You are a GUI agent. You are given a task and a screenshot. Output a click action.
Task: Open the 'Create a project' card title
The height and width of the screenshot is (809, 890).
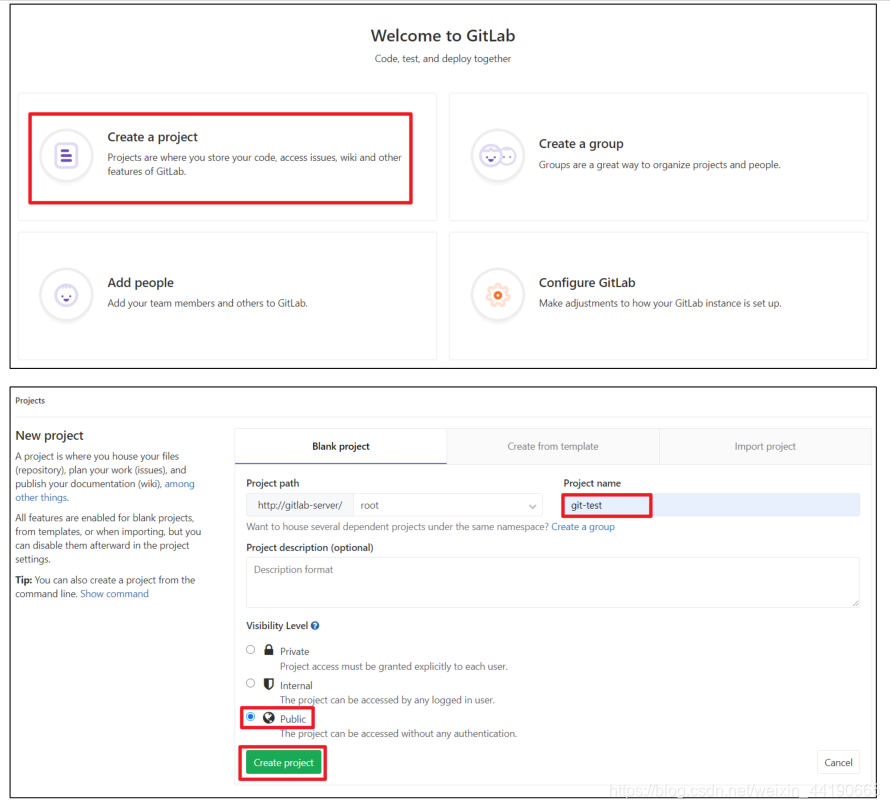point(152,137)
